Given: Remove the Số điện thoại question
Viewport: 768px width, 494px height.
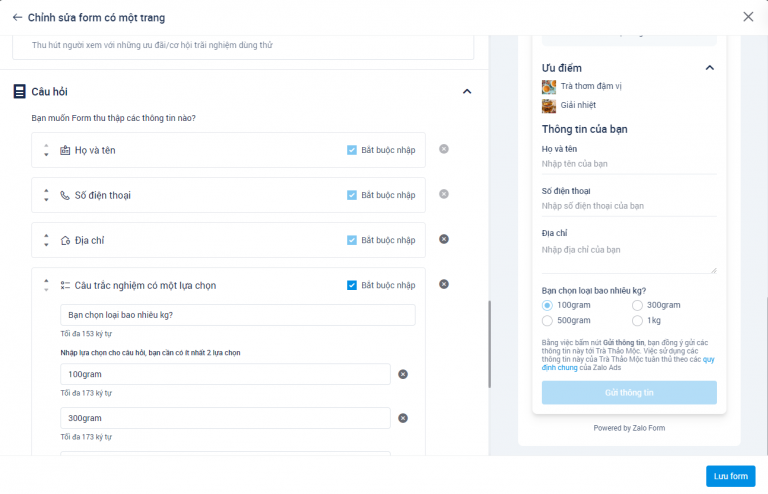Looking at the screenshot, I should pos(444,194).
